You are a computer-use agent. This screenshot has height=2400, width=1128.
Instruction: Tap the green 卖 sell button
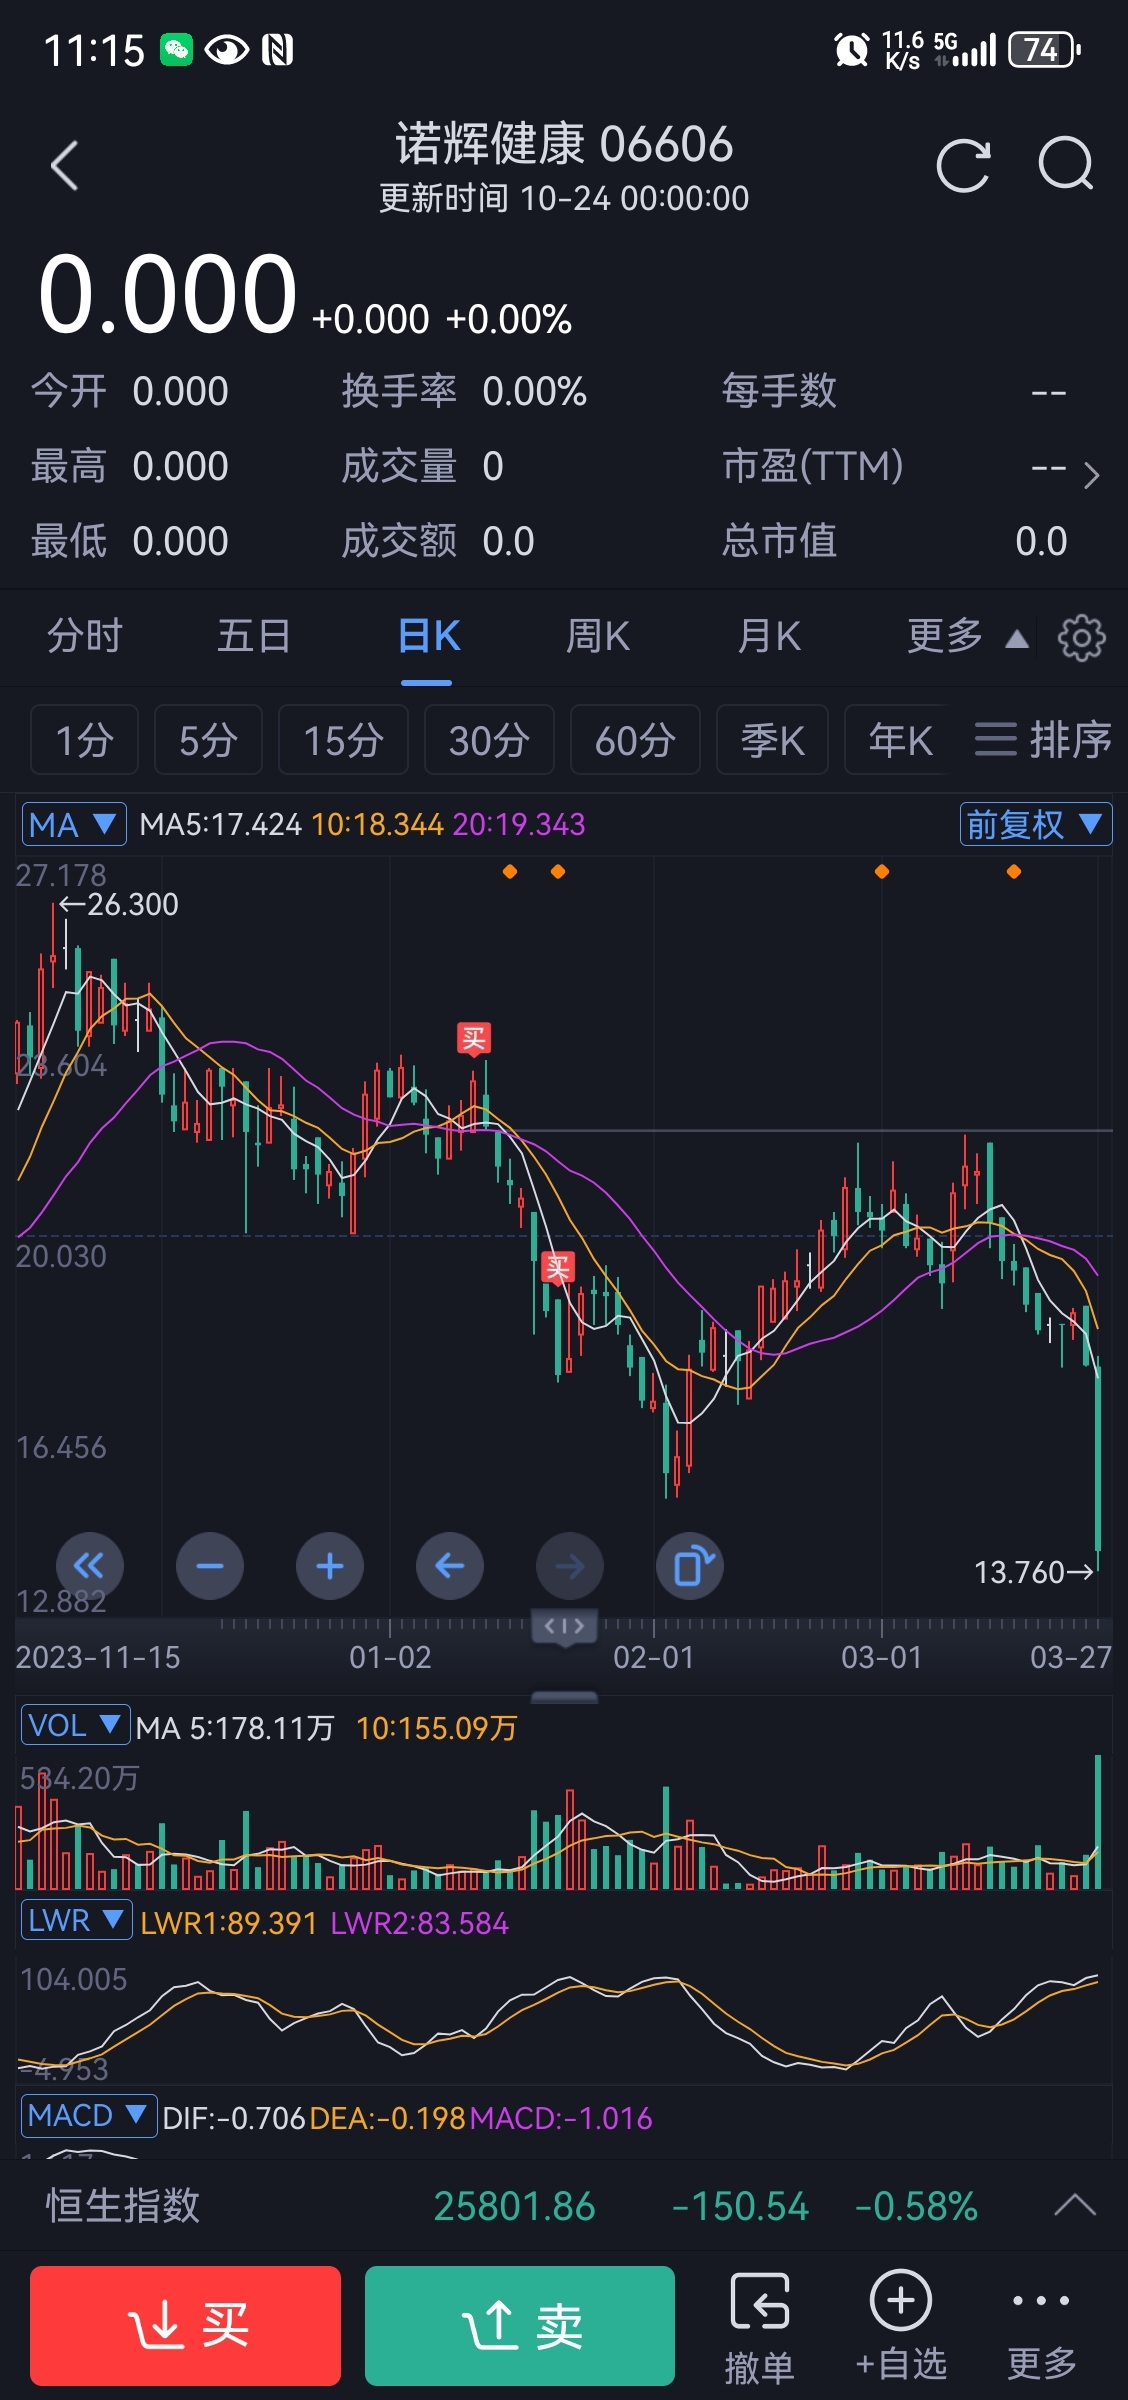click(x=520, y=2326)
